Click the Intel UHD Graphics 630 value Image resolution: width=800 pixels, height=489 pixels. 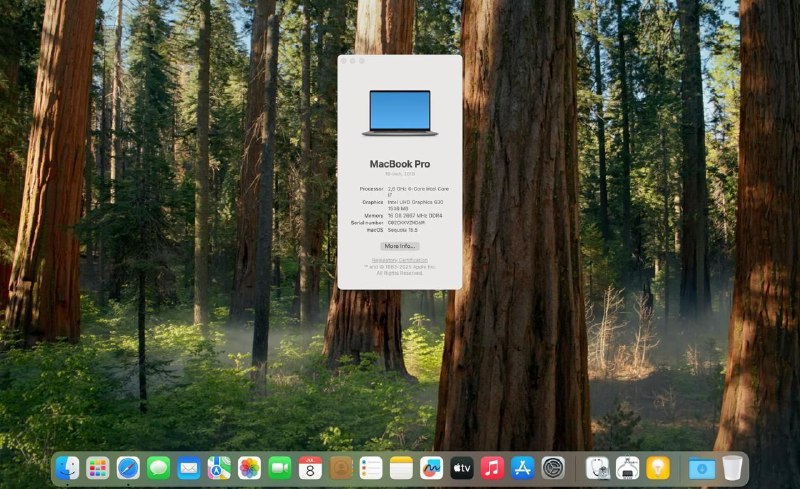[x=415, y=202]
